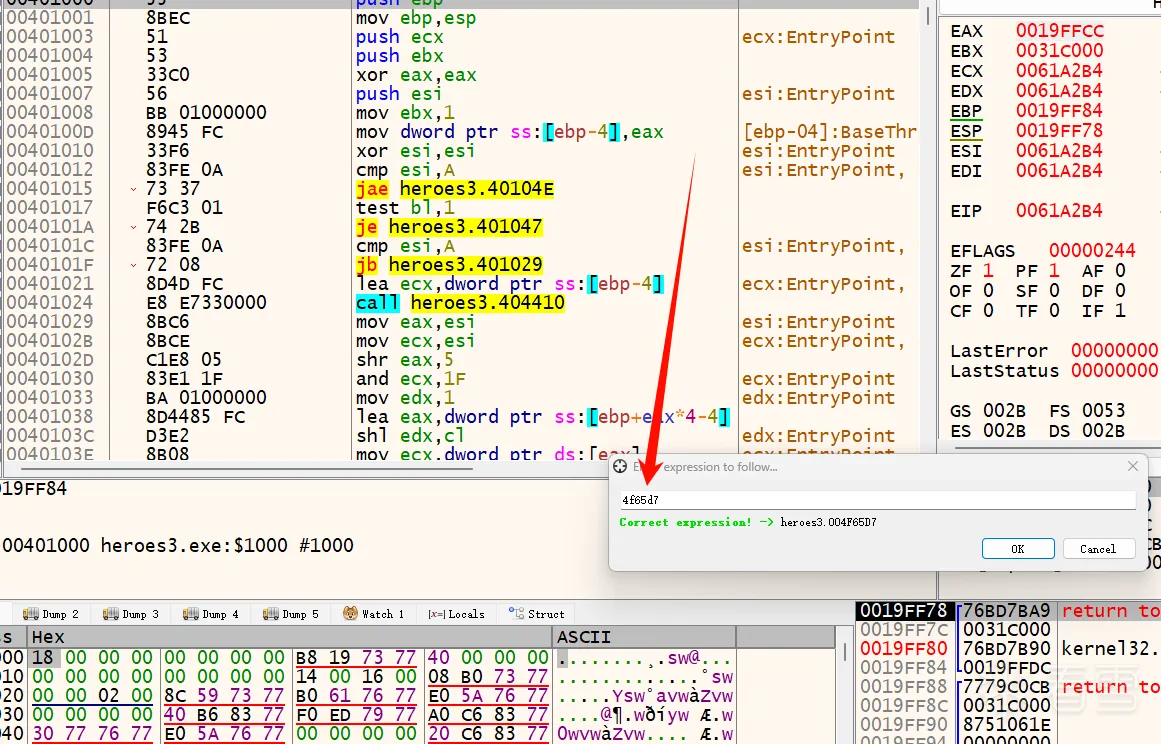
Task: Click Cancel in the expression dialog
Action: click(1097, 549)
